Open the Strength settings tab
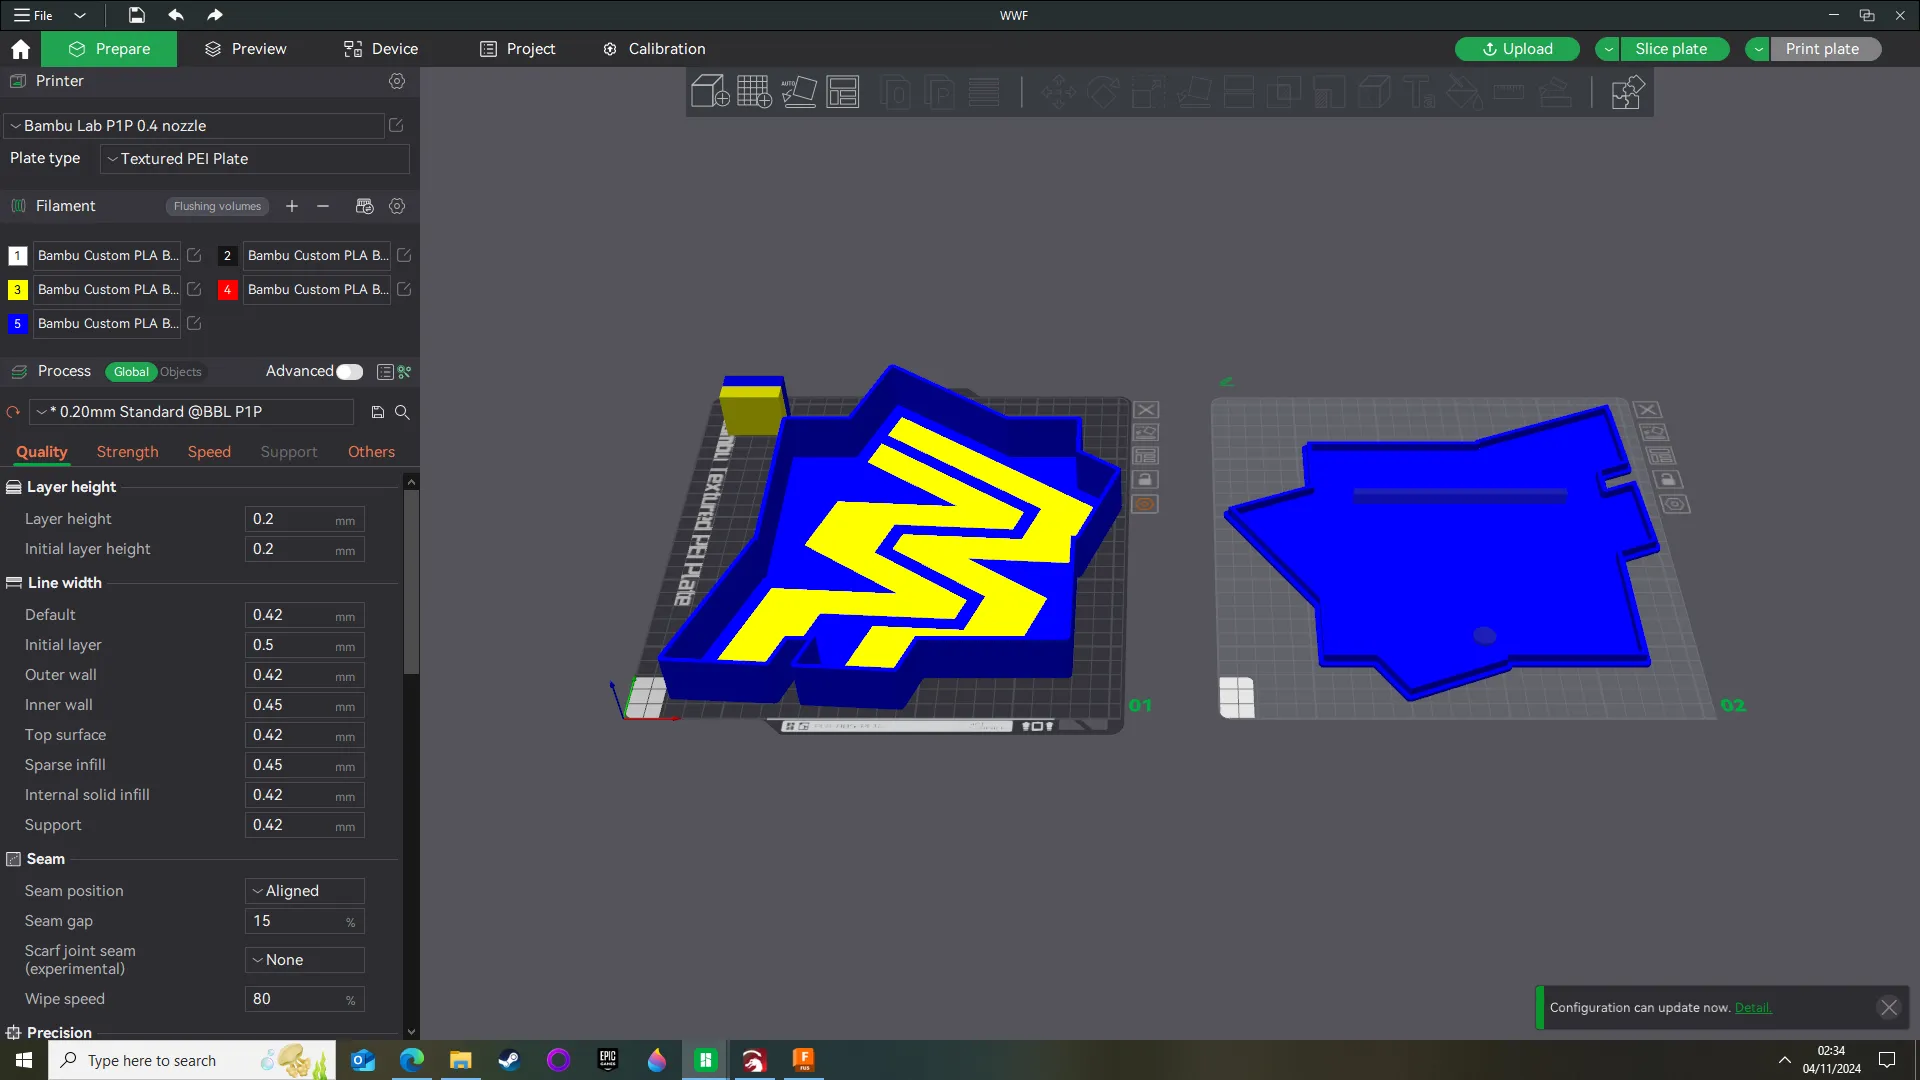 point(127,452)
